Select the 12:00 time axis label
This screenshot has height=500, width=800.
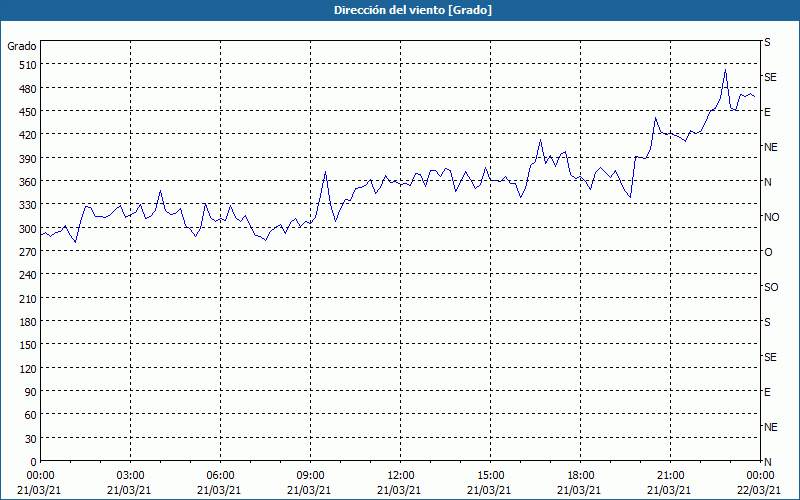pos(401,476)
